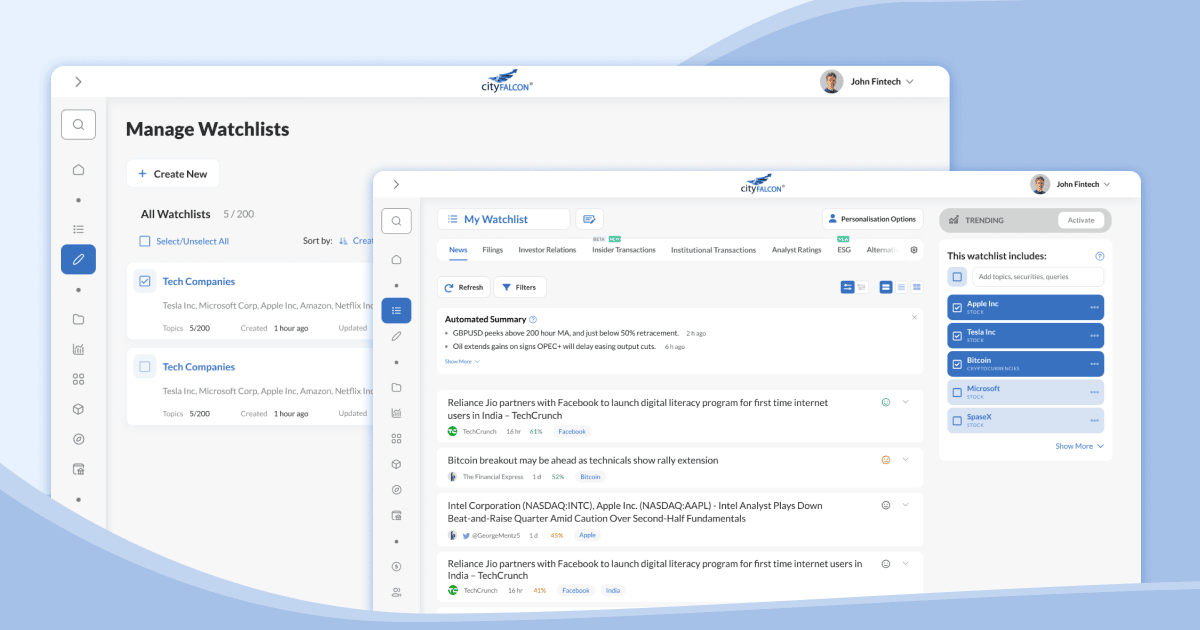Click cube icon in Manage Watchlists sidebar

pyautogui.click(x=78, y=409)
